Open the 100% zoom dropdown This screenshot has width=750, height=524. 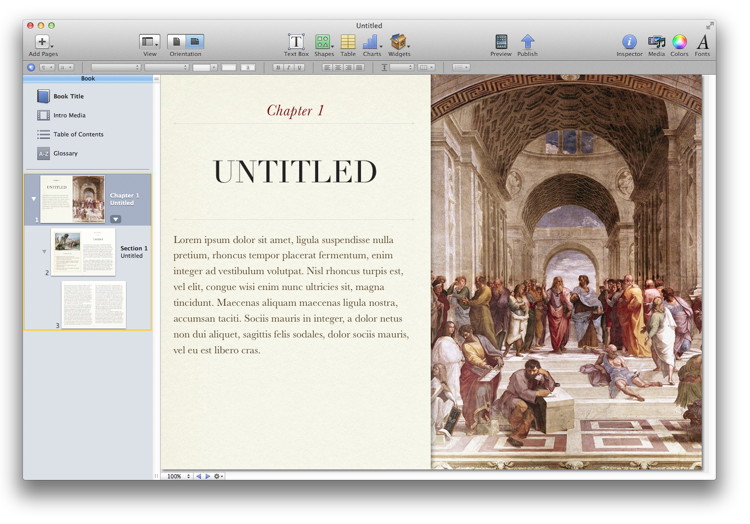(x=178, y=476)
